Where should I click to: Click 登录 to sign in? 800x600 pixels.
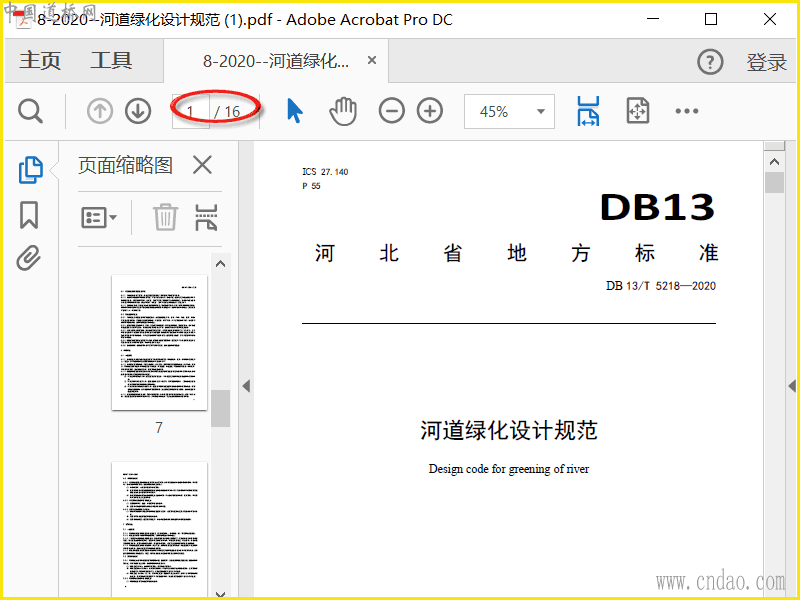(x=767, y=62)
